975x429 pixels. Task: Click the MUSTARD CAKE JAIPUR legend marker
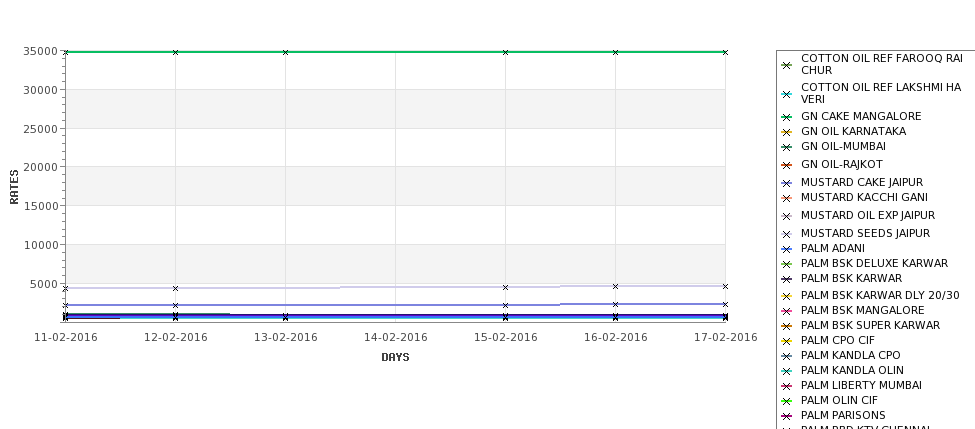click(x=786, y=183)
